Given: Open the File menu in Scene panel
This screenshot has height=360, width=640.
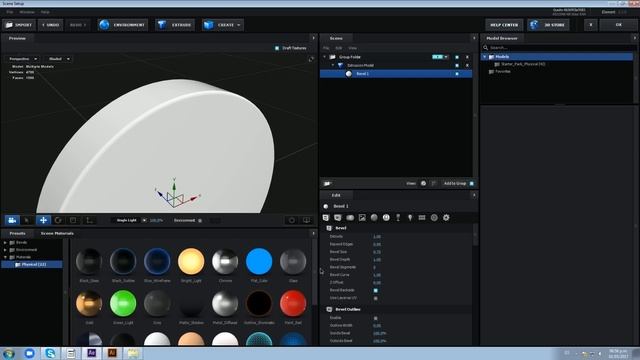Looking at the screenshot, I should [326, 48].
